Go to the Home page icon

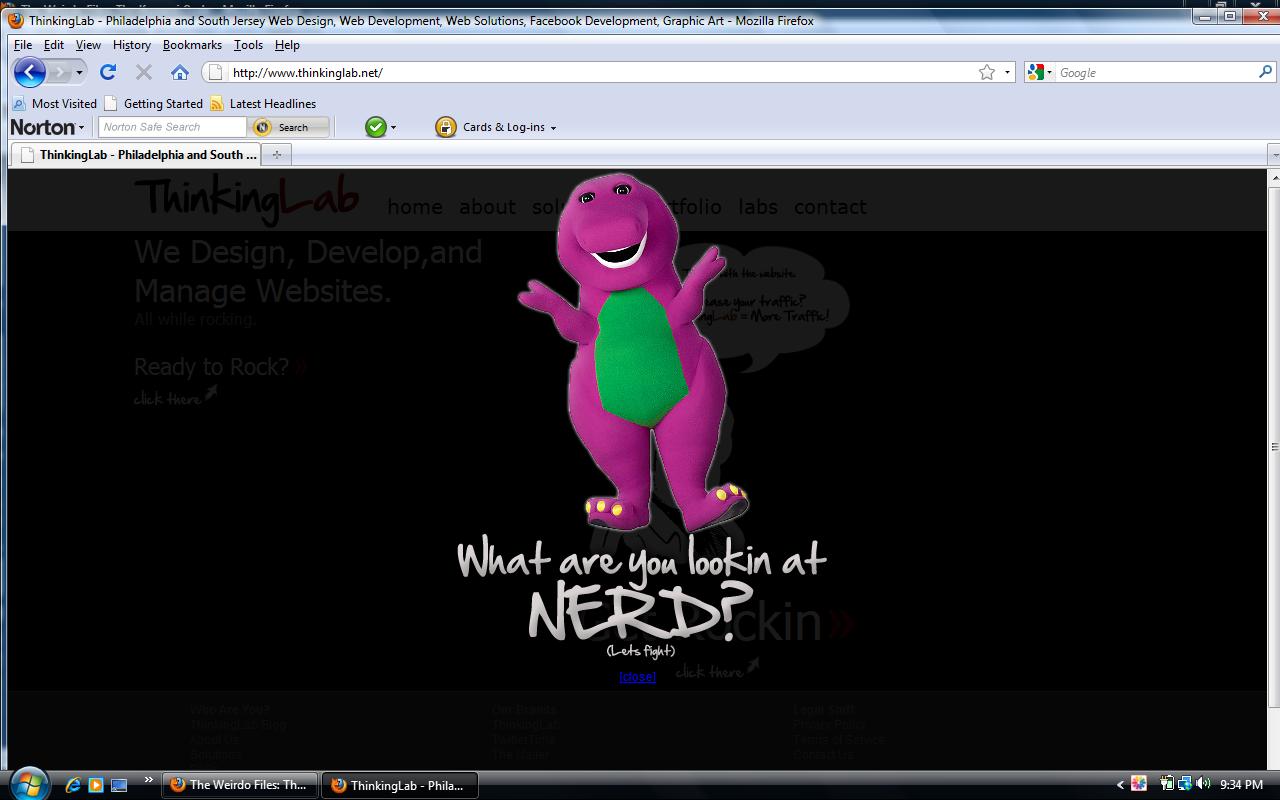click(180, 72)
